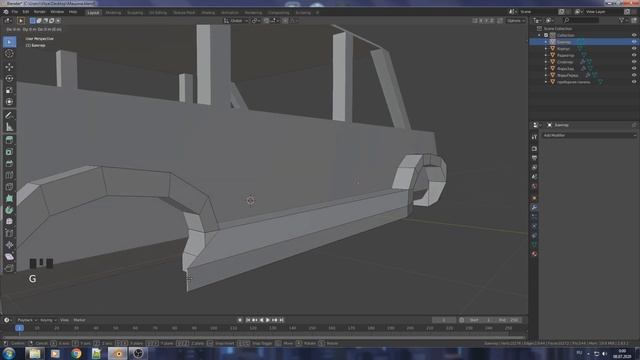Open the Render properties tab
This screenshot has width=640, height=360.
pyautogui.click(x=534, y=149)
